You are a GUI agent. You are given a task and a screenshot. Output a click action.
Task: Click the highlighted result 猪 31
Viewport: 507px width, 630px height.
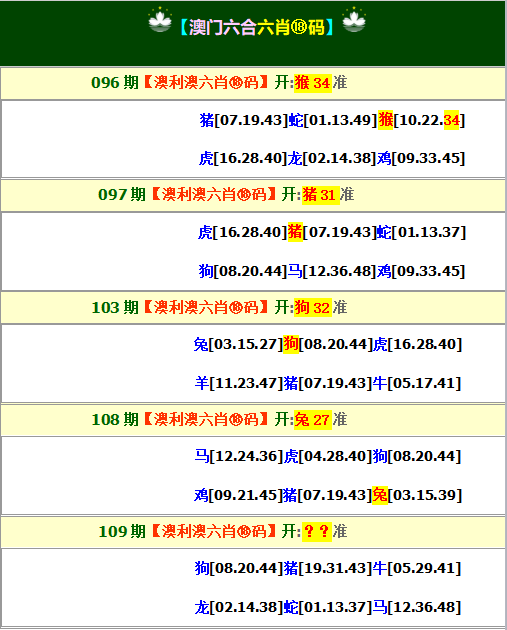321,195
